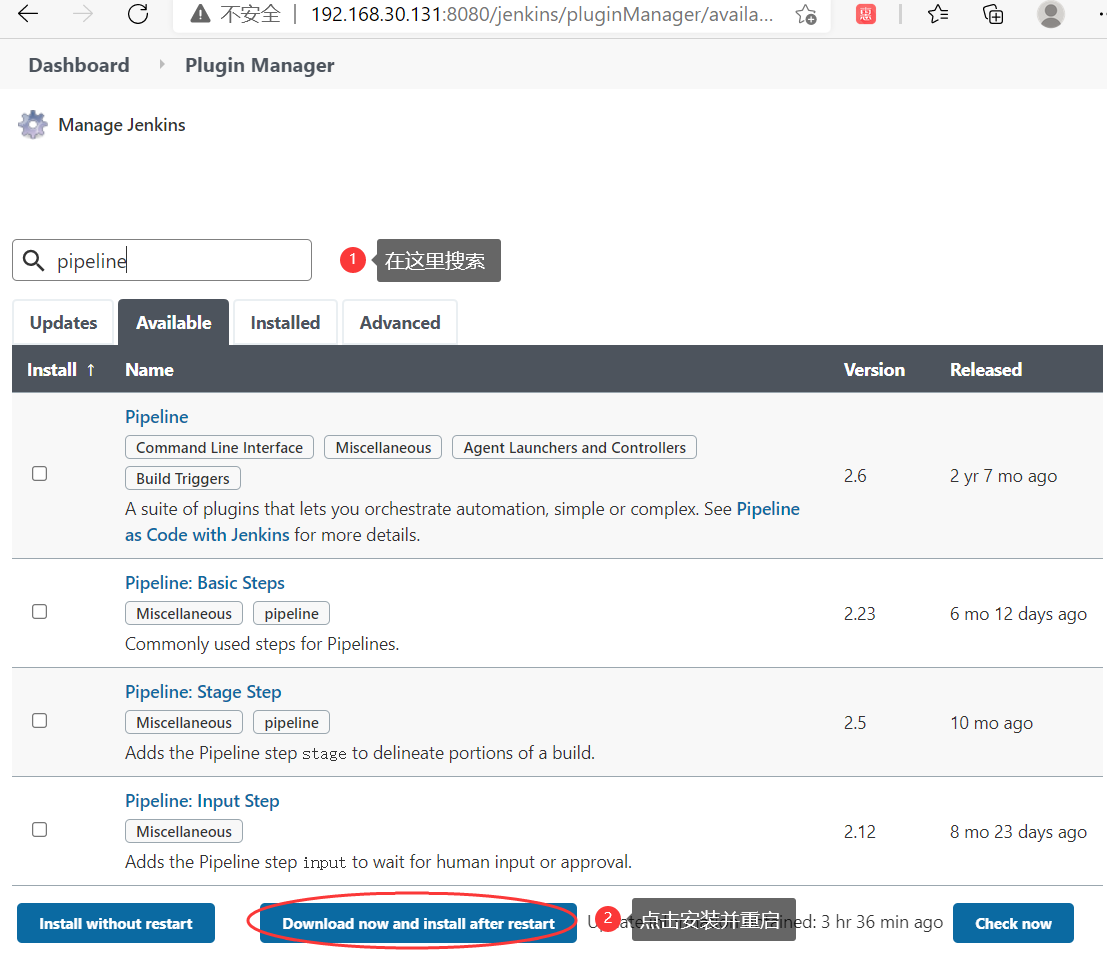Click the browser address bar URL
The height and width of the screenshot is (954, 1107).
tap(541, 14)
